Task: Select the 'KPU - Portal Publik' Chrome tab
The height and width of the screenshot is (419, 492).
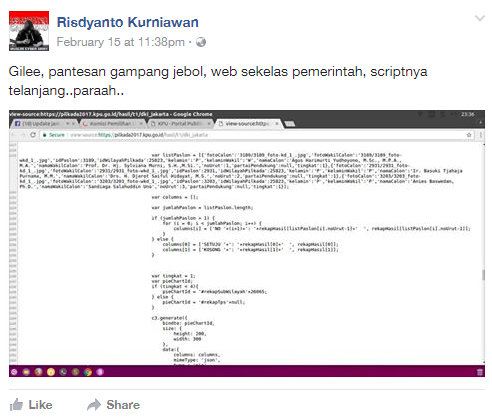Action: coord(180,124)
